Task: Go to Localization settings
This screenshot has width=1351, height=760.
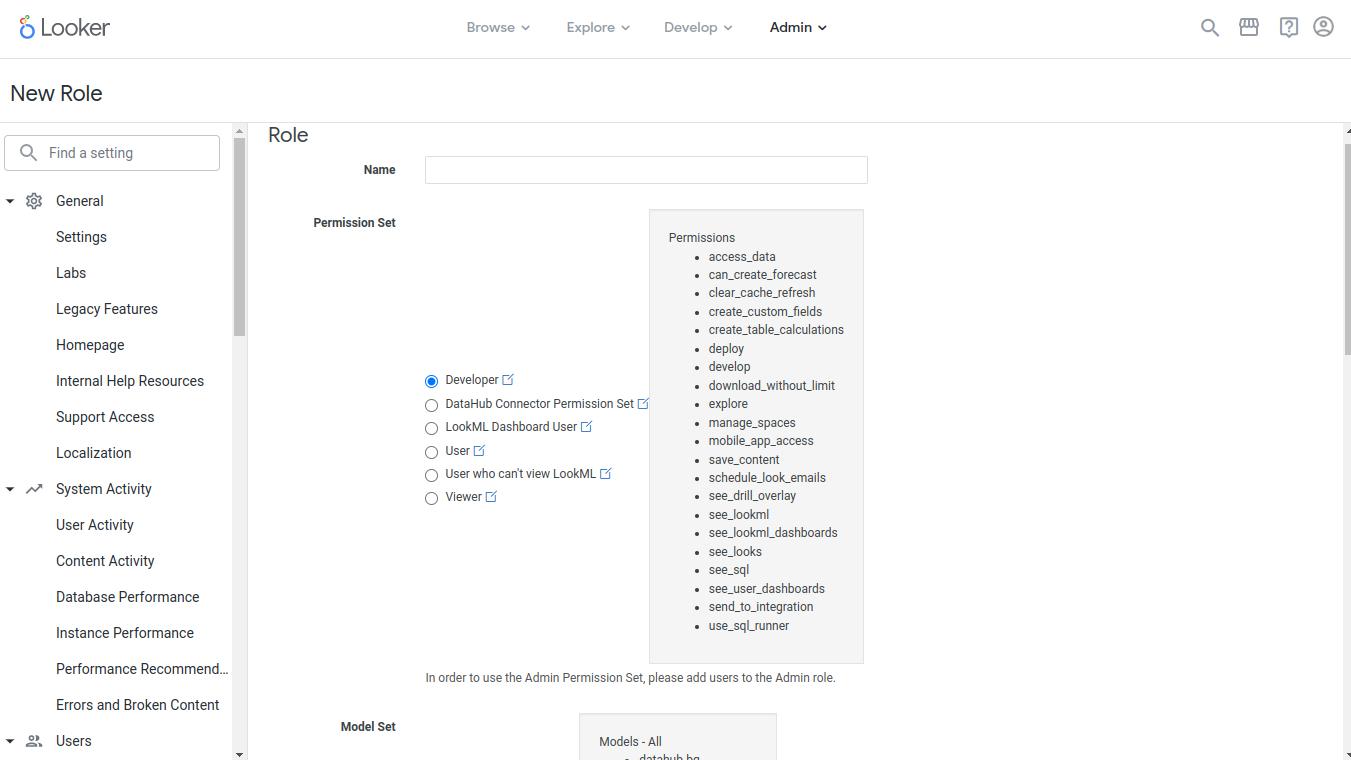Action: pos(94,453)
